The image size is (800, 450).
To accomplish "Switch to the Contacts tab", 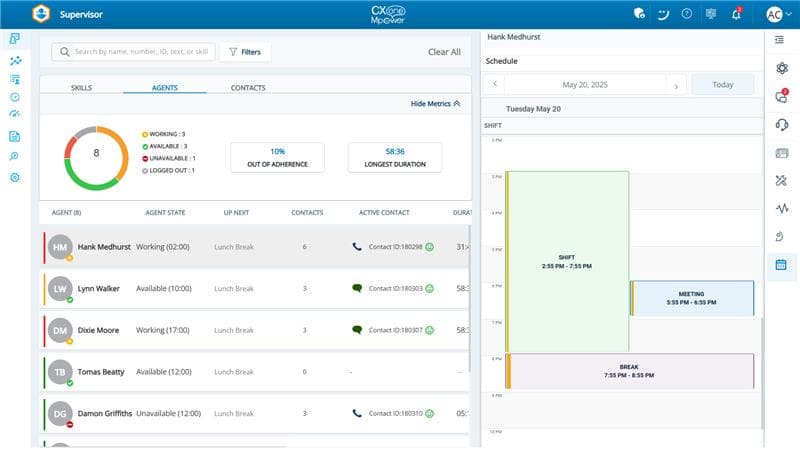I will pos(248,88).
